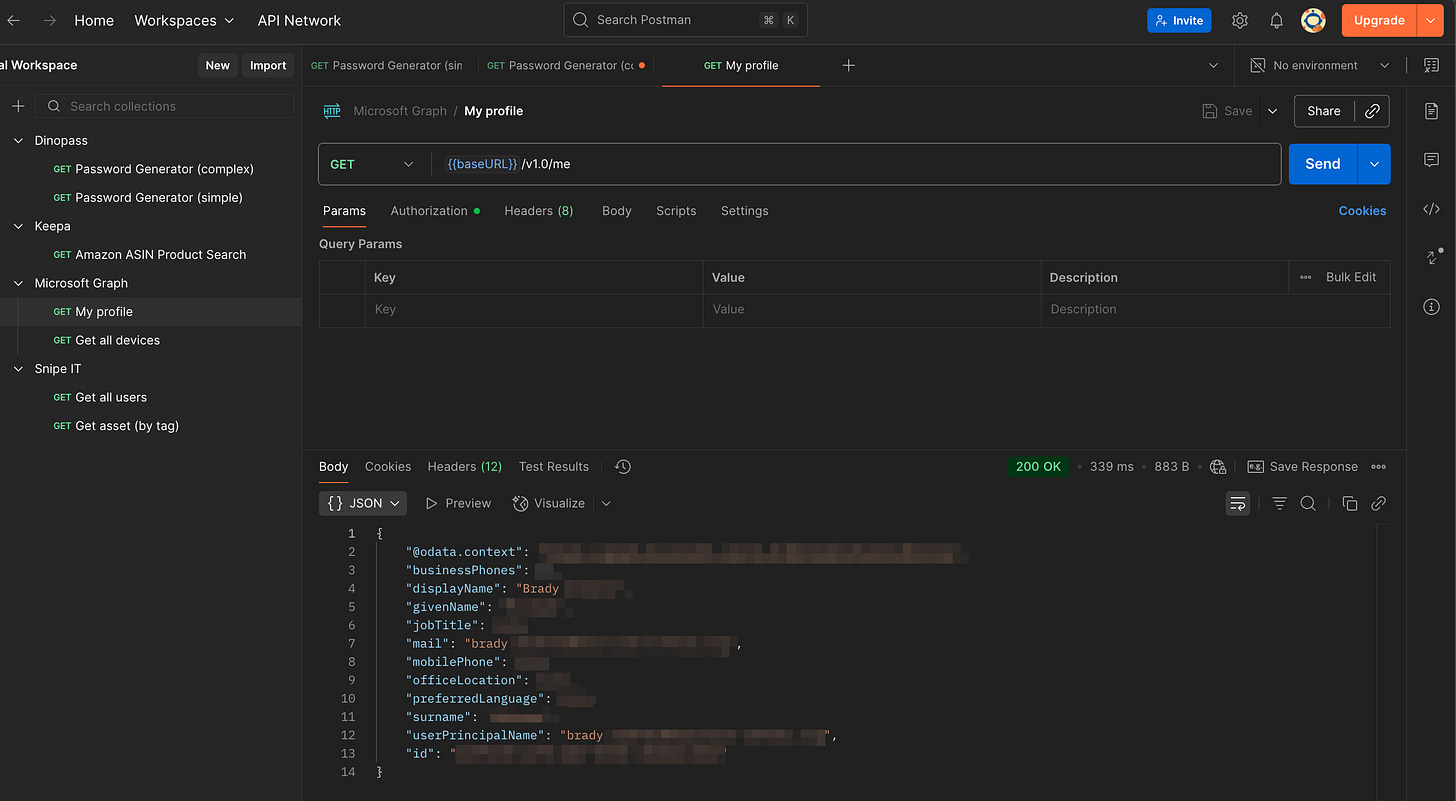The image size is (1456, 801).
Task: Click the Save Response button
Action: coord(1303,467)
